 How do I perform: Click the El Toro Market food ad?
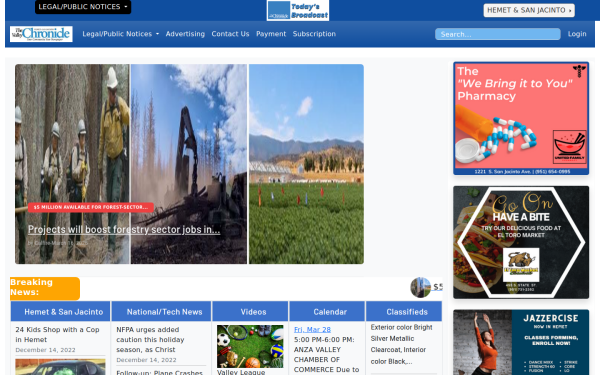pyautogui.click(x=521, y=242)
